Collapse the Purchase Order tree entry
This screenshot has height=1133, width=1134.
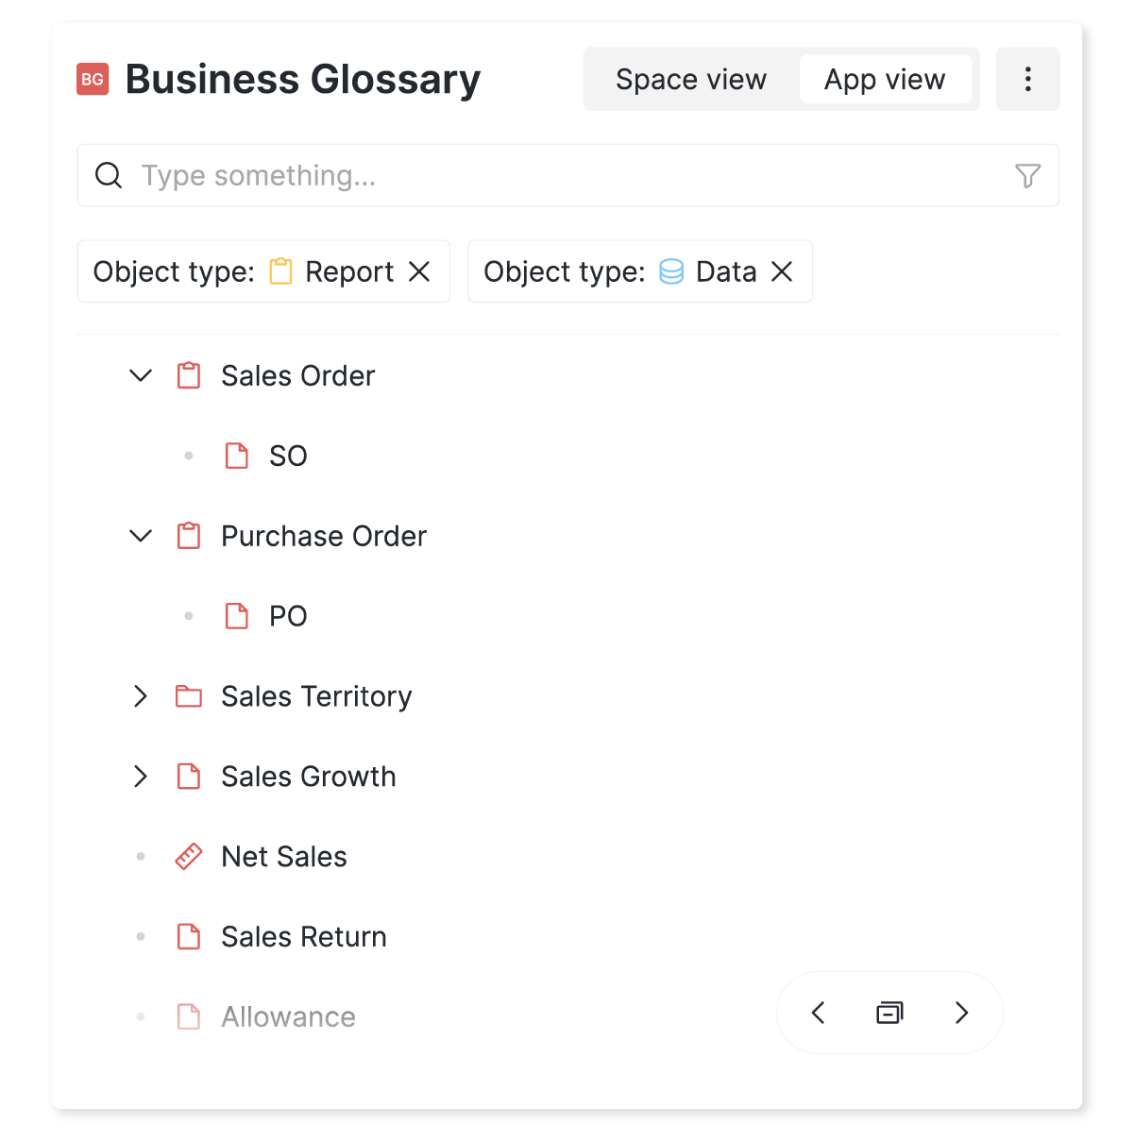[140, 536]
